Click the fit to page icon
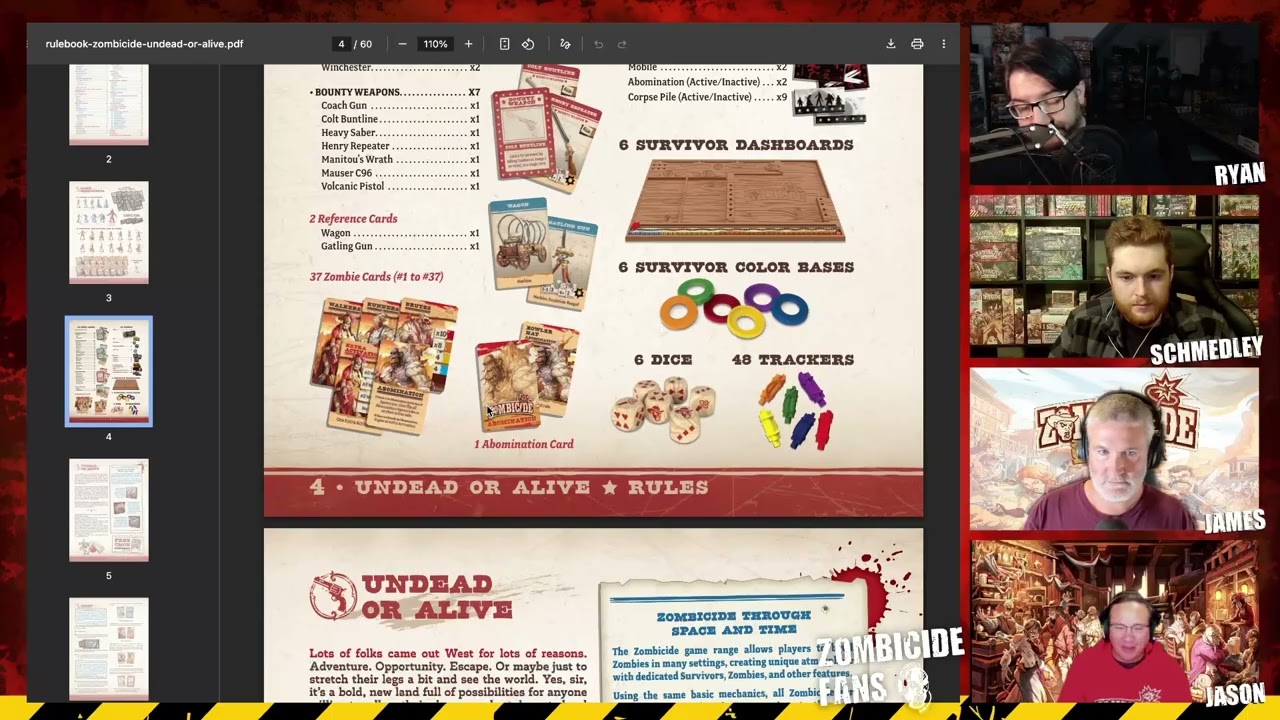1280x720 pixels. [x=504, y=44]
